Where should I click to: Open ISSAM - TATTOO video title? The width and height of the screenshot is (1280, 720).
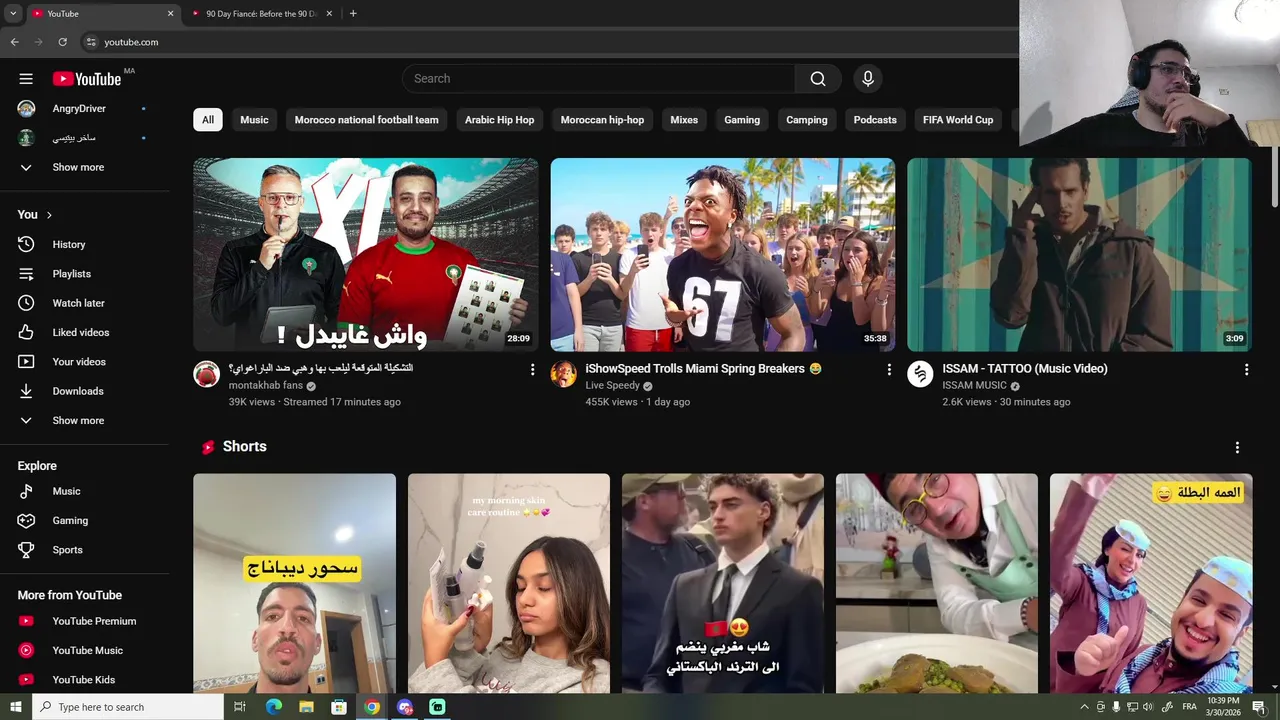click(1025, 369)
